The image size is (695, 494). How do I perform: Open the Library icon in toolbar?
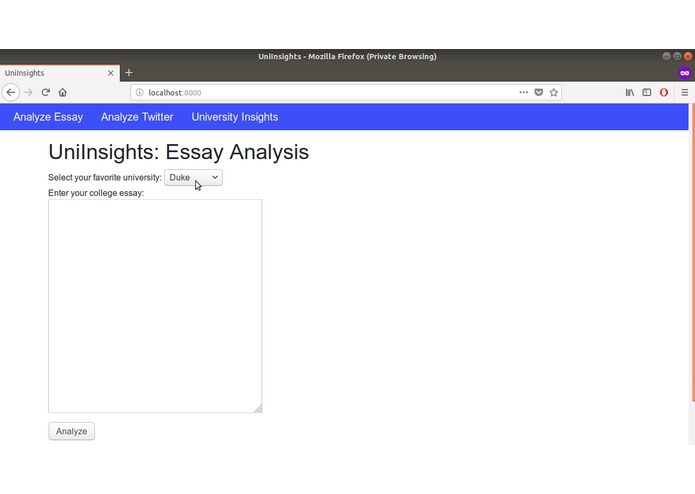630,93
